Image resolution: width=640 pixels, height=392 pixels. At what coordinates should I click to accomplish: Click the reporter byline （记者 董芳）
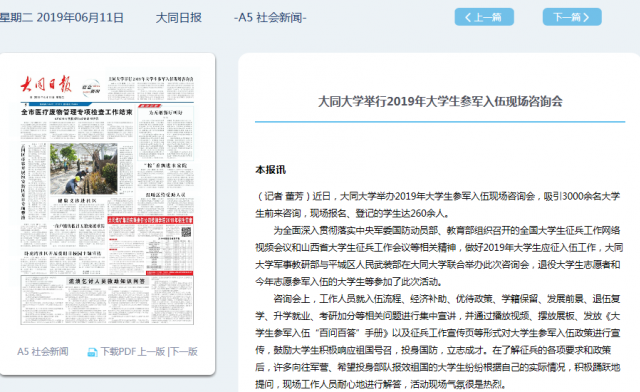click(284, 196)
